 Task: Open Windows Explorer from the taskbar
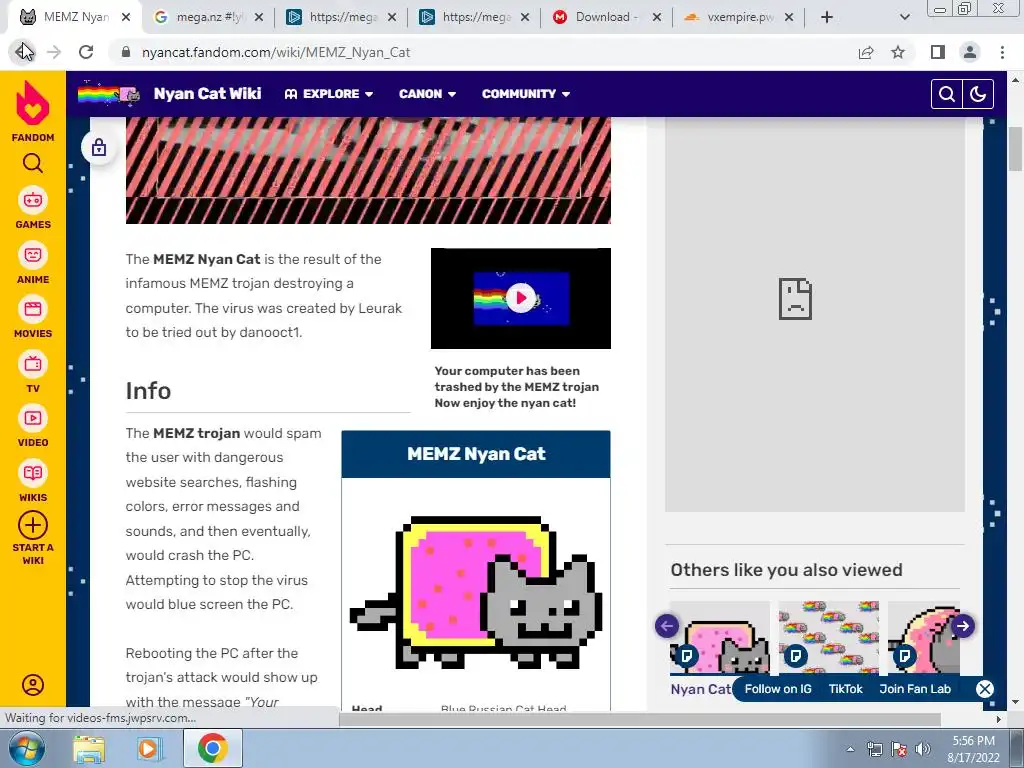pos(89,748)
